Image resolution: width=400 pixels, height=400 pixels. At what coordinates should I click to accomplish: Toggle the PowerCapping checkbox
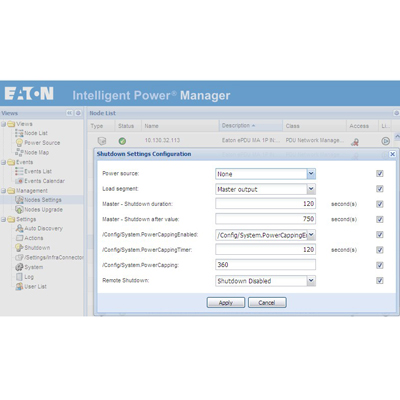380,265
